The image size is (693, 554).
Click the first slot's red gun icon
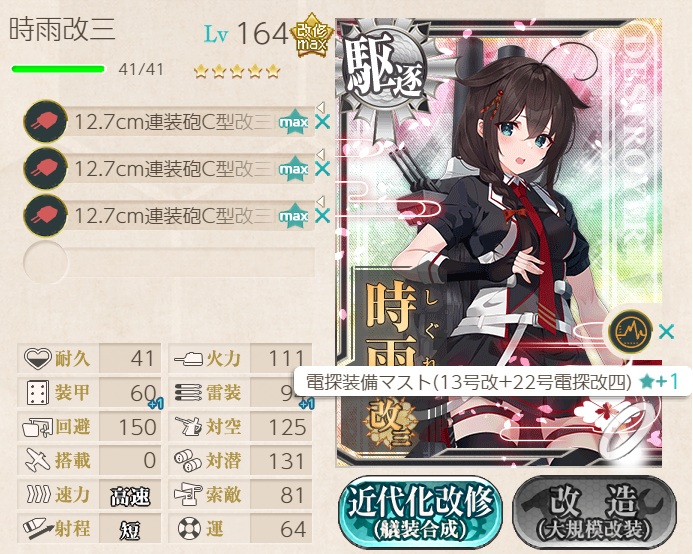(x=45, y=121)
